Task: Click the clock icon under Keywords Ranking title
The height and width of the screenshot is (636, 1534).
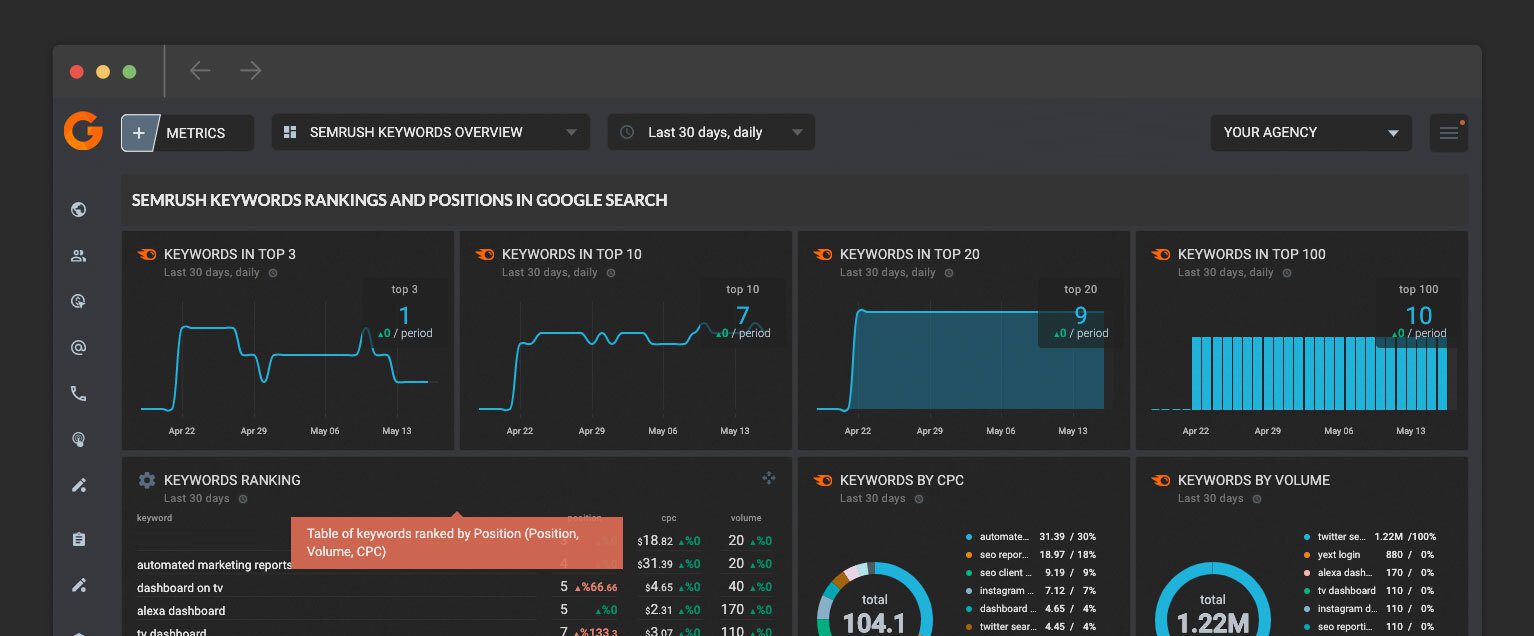Action: tap(243, 498)
